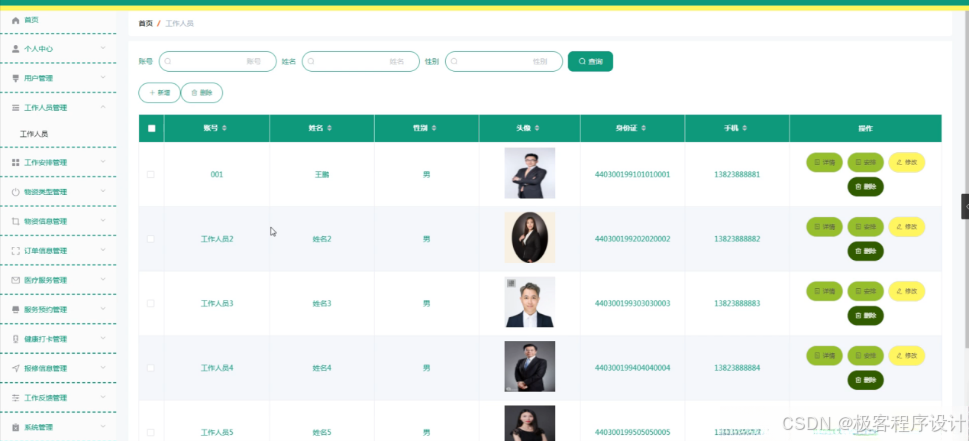Click 安排 for 工作人员3 row
Viewport: 970px width, 441px height.
tap(865, 291)
